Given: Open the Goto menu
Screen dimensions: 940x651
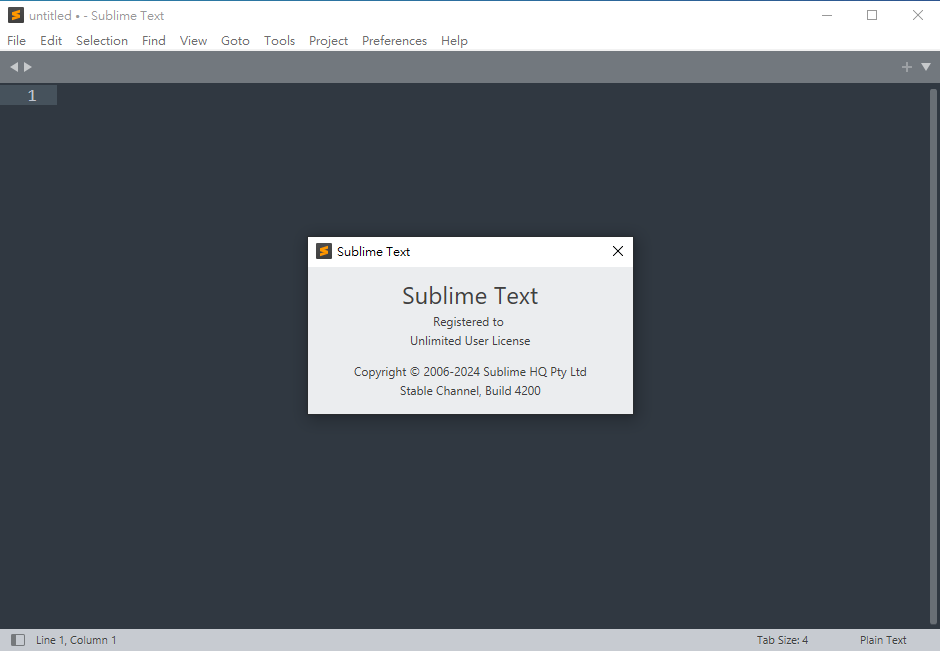Looking at the screenshot, I should [x=235, y=41].
